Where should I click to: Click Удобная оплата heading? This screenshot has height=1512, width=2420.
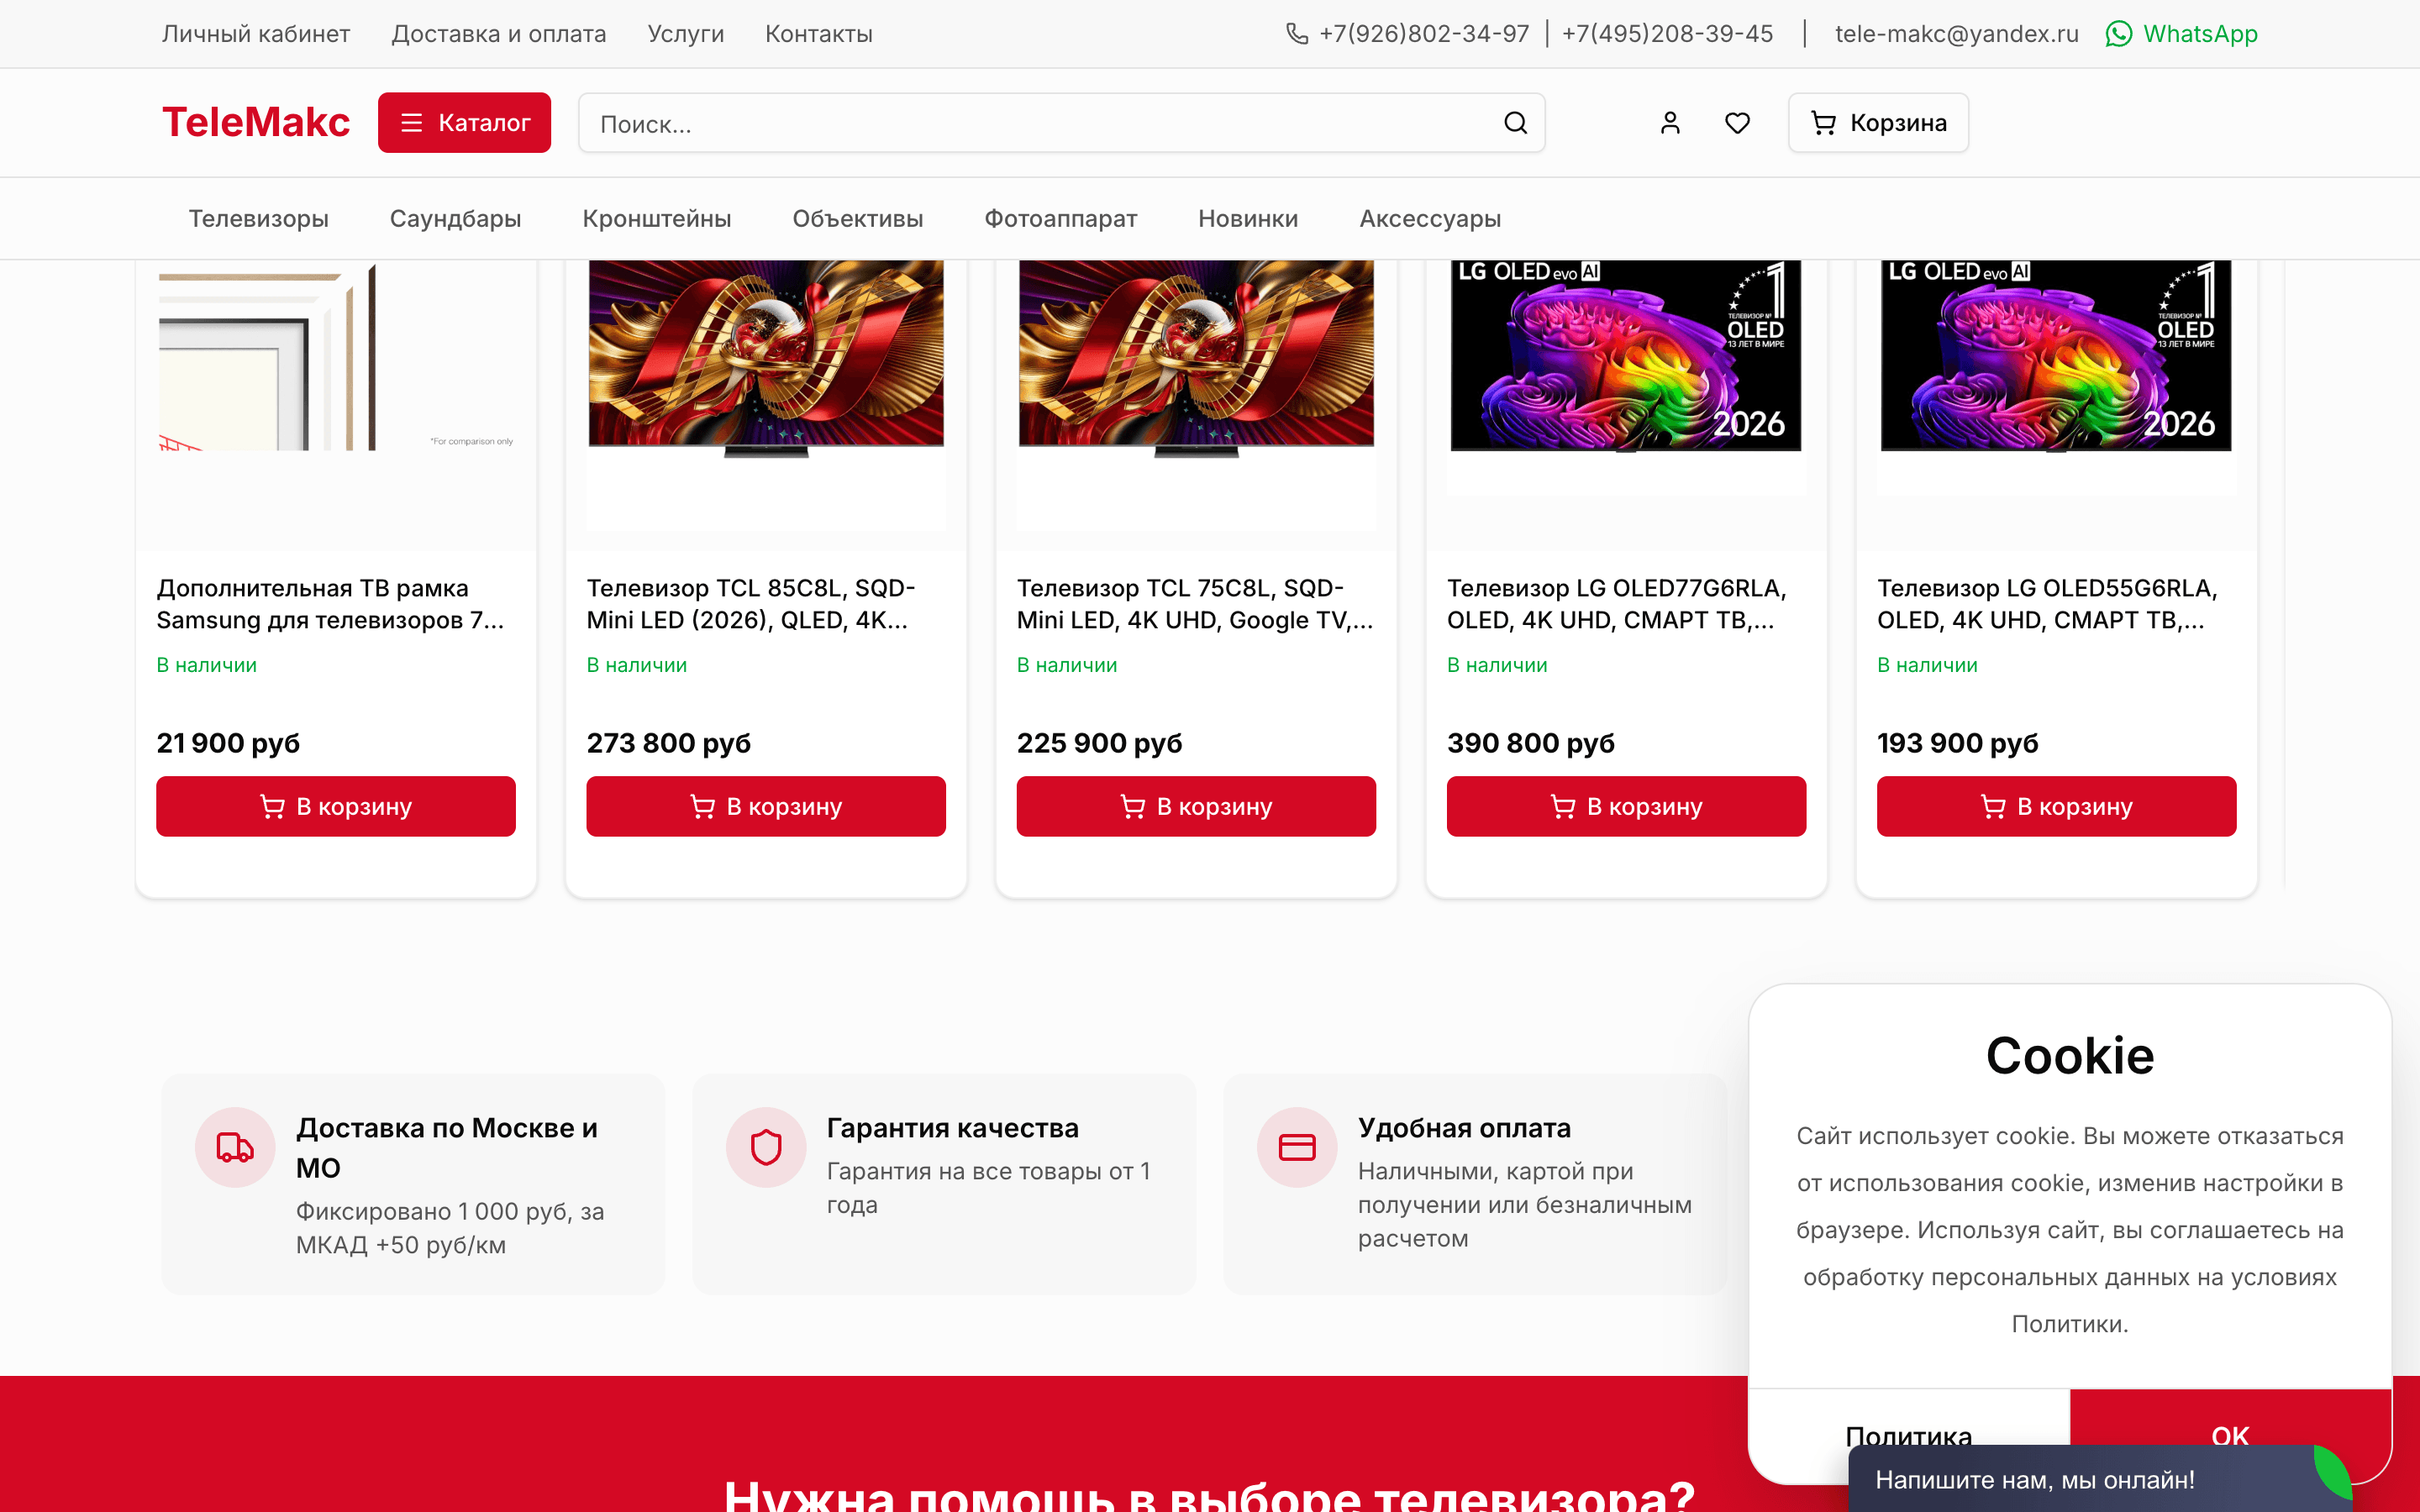(x=1464, y=1128)
